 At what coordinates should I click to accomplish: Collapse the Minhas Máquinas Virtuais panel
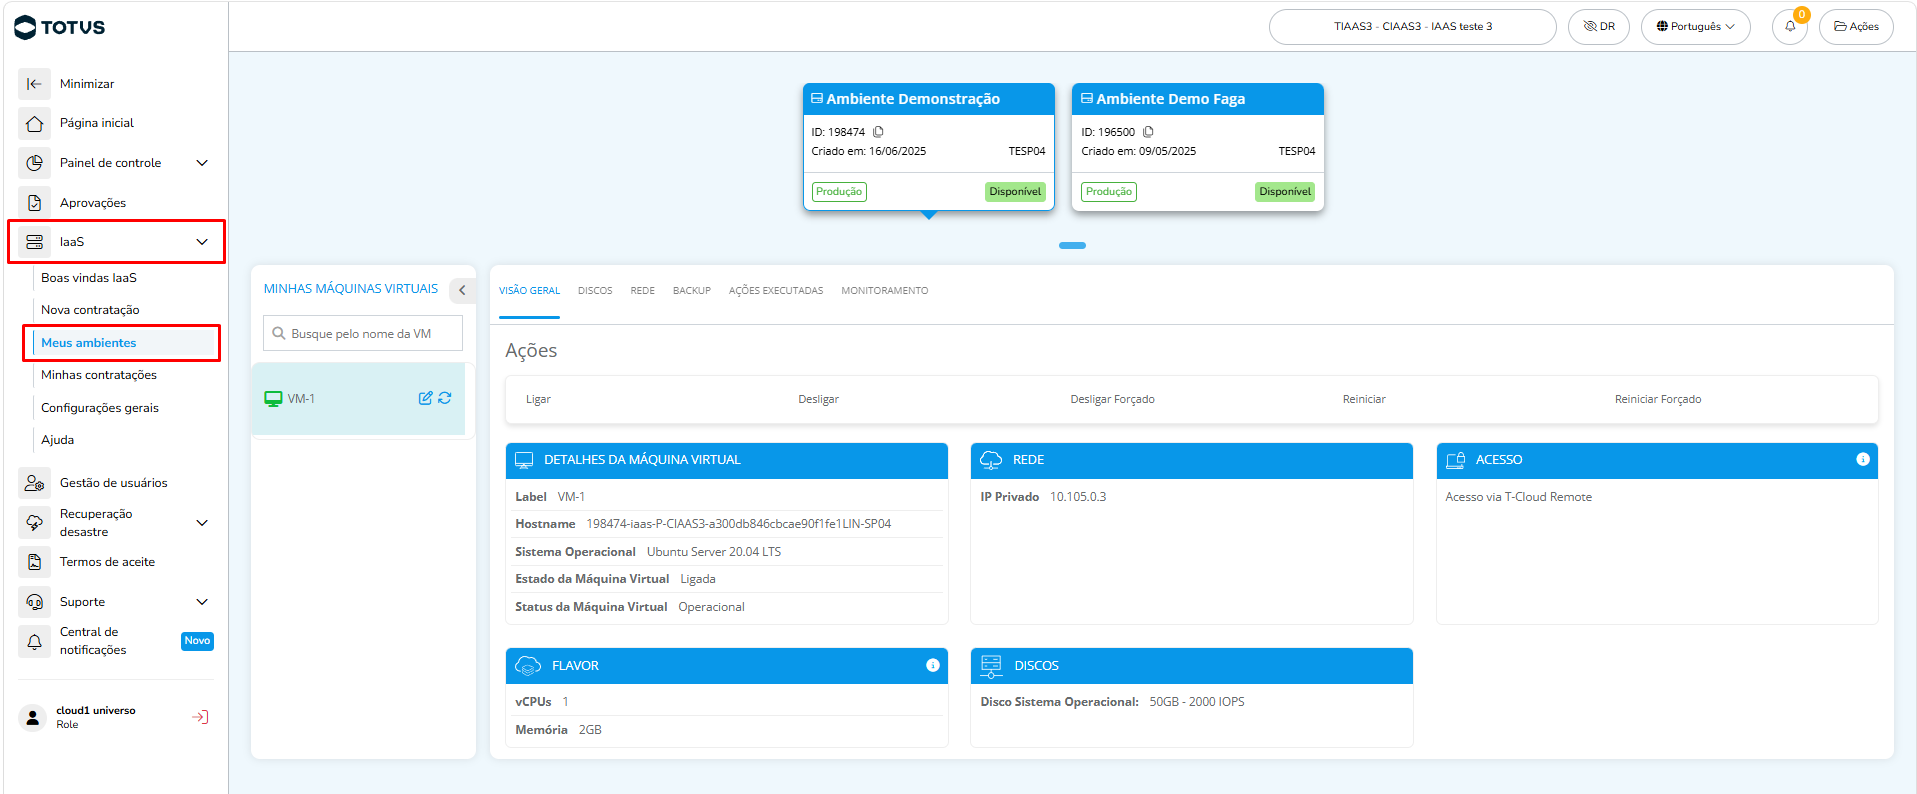(462, 290)
